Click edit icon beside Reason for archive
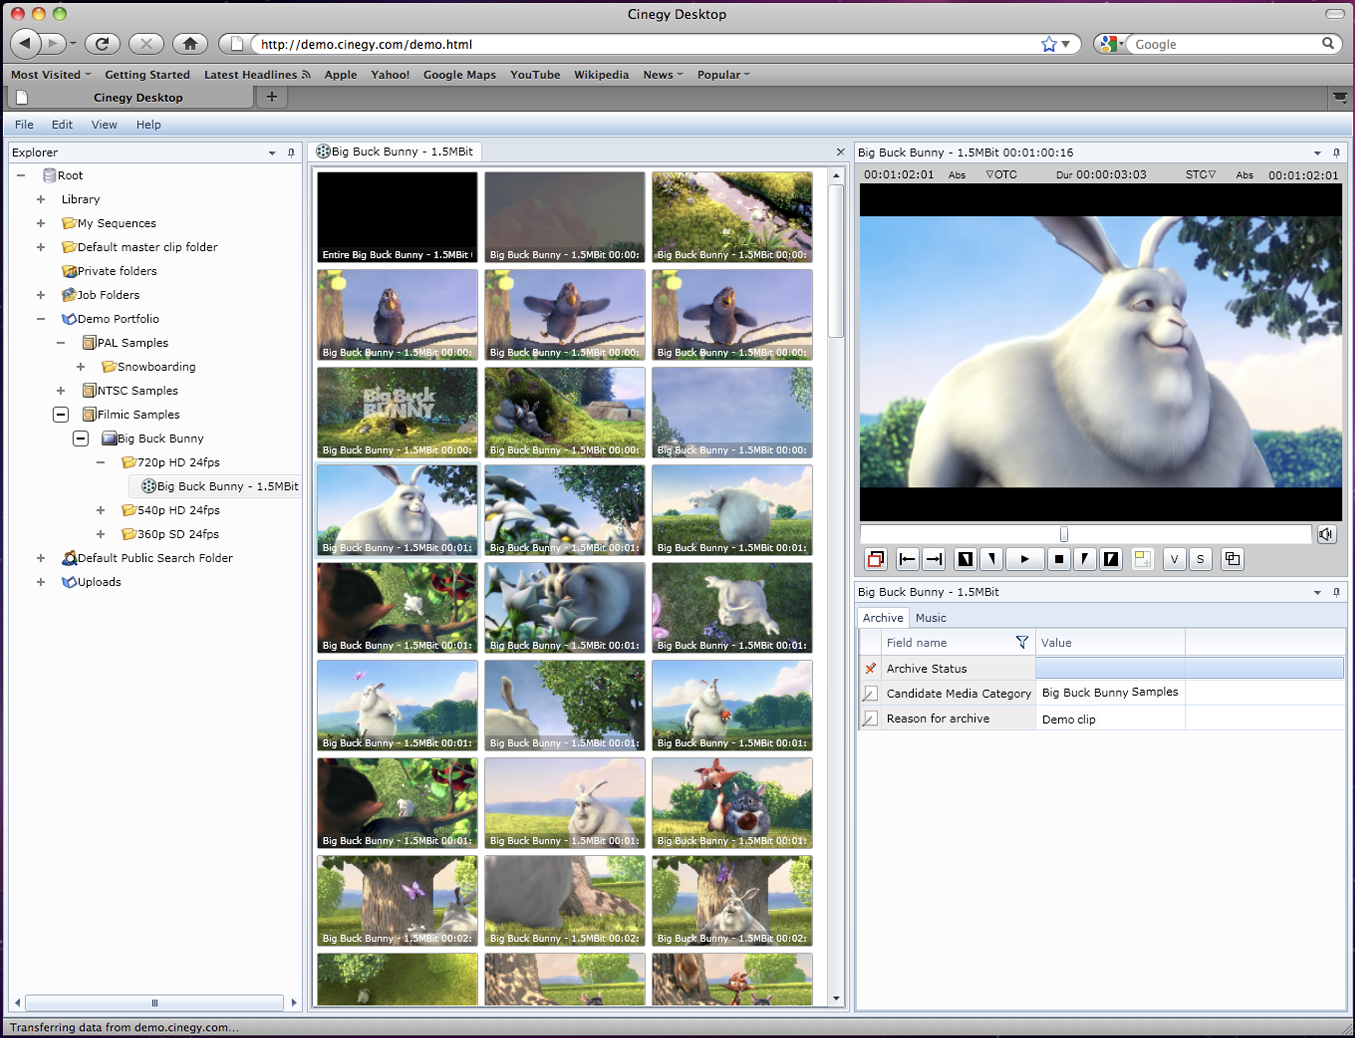Viewport: 1355px width, 1038px height. coord(870,718)
